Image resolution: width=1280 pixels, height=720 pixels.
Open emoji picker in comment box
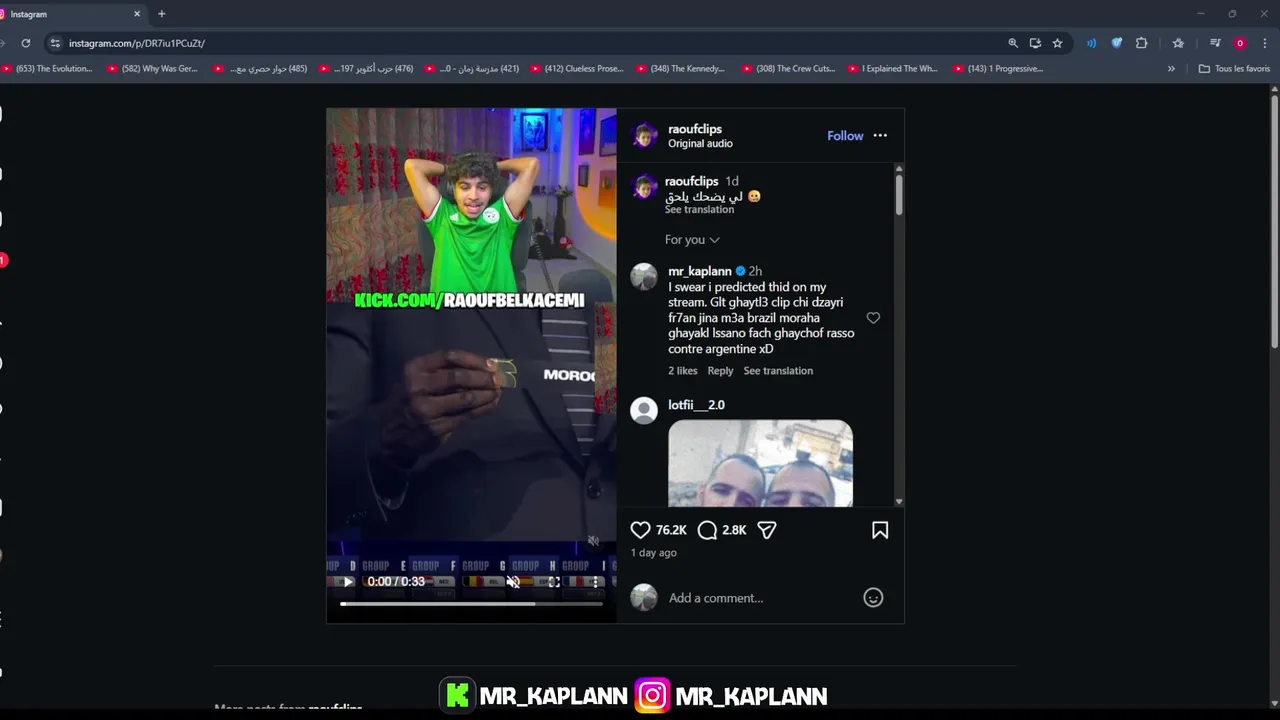[873, 598]
